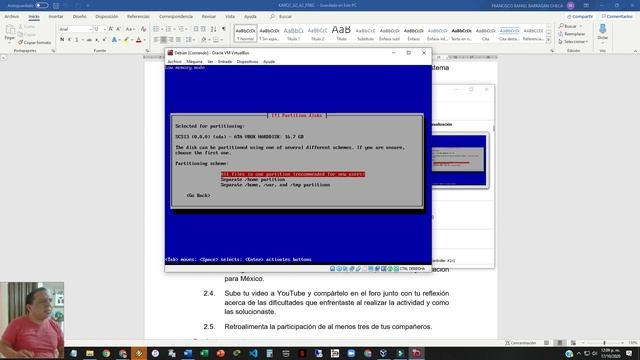Click the multilevel list icon
This screenshot has width=640, height=360.
181,29
